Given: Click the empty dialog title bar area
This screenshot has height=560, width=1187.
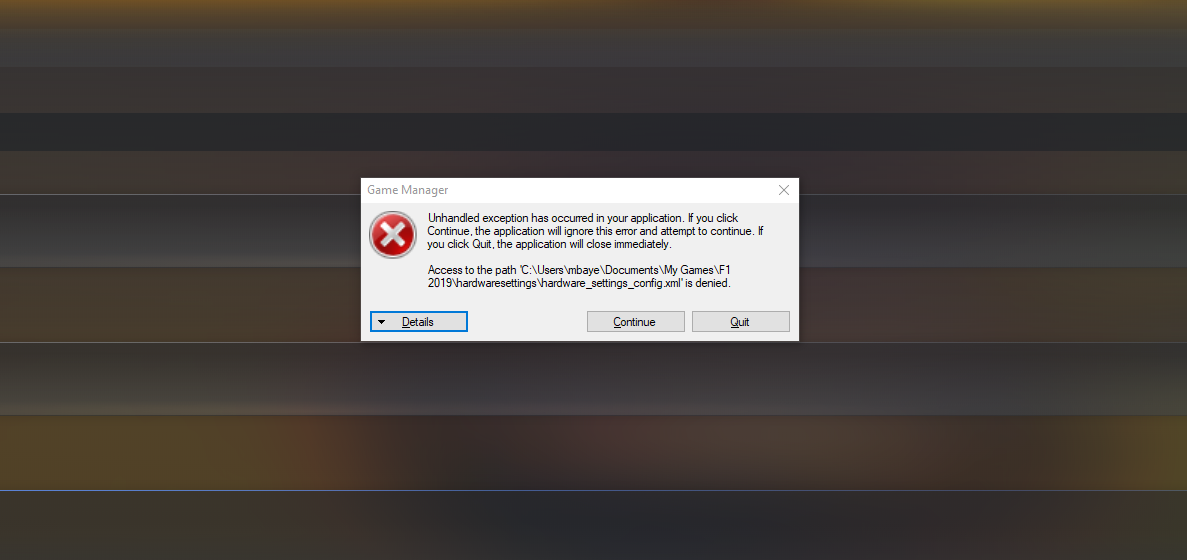Looking at the screenshot, I should click(x=606, y=191).
